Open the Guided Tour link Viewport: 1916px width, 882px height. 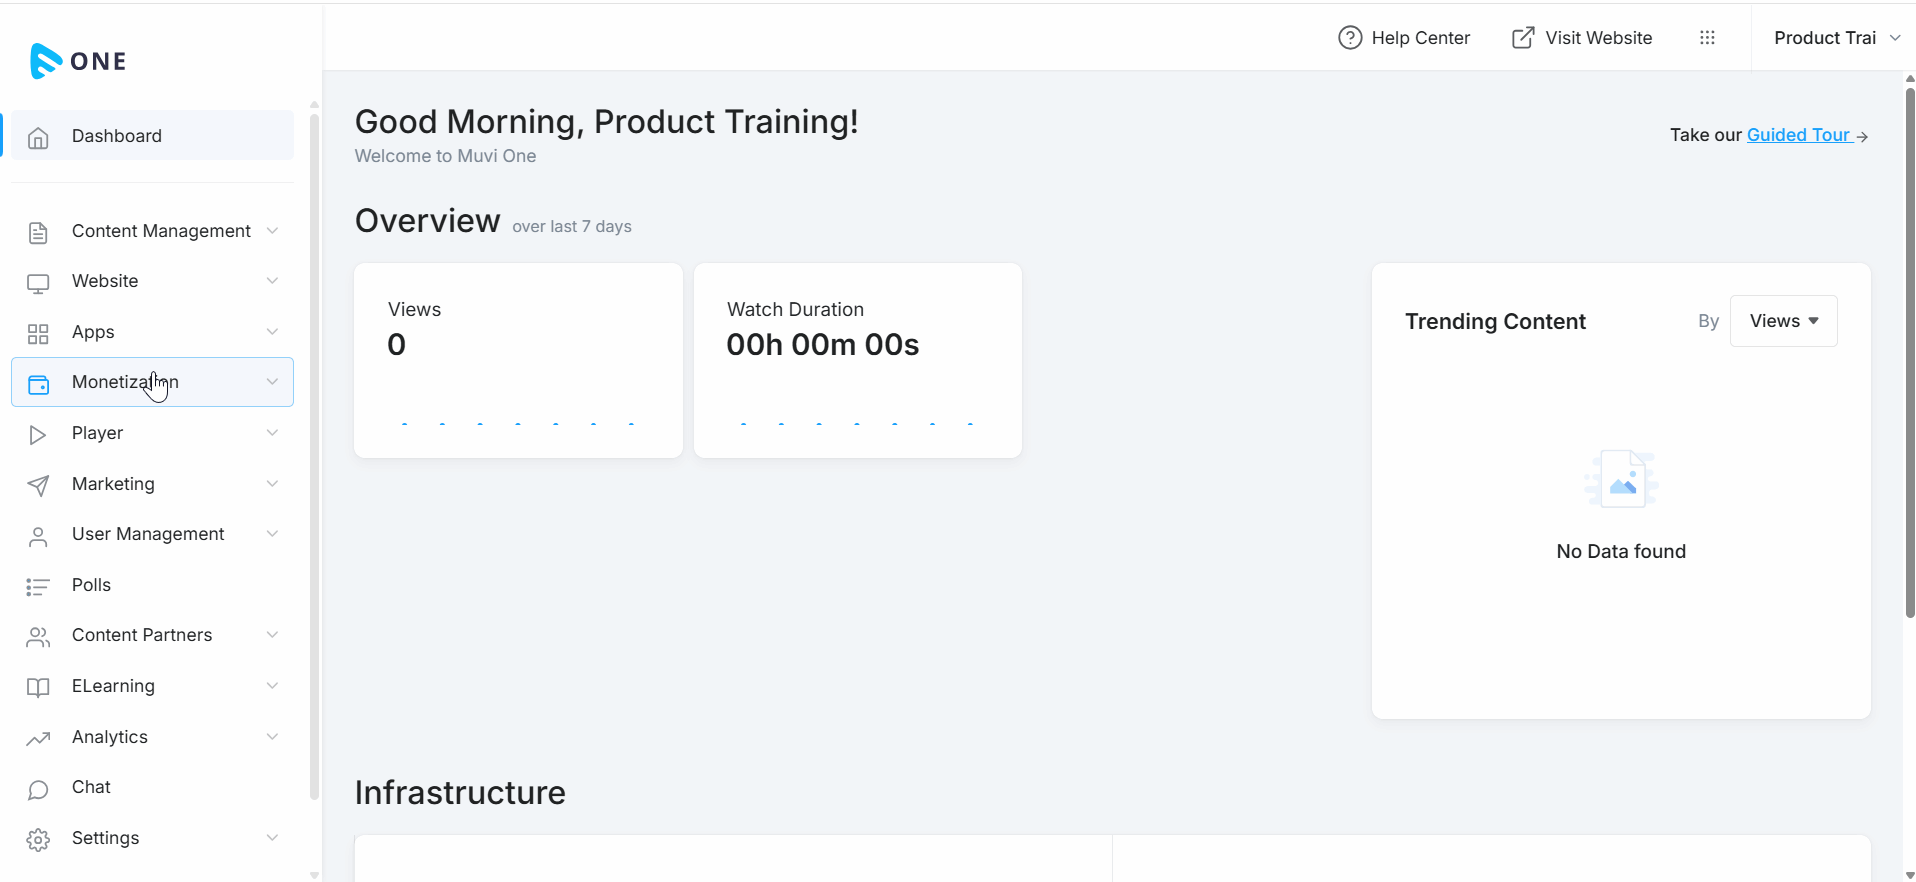1798,135
